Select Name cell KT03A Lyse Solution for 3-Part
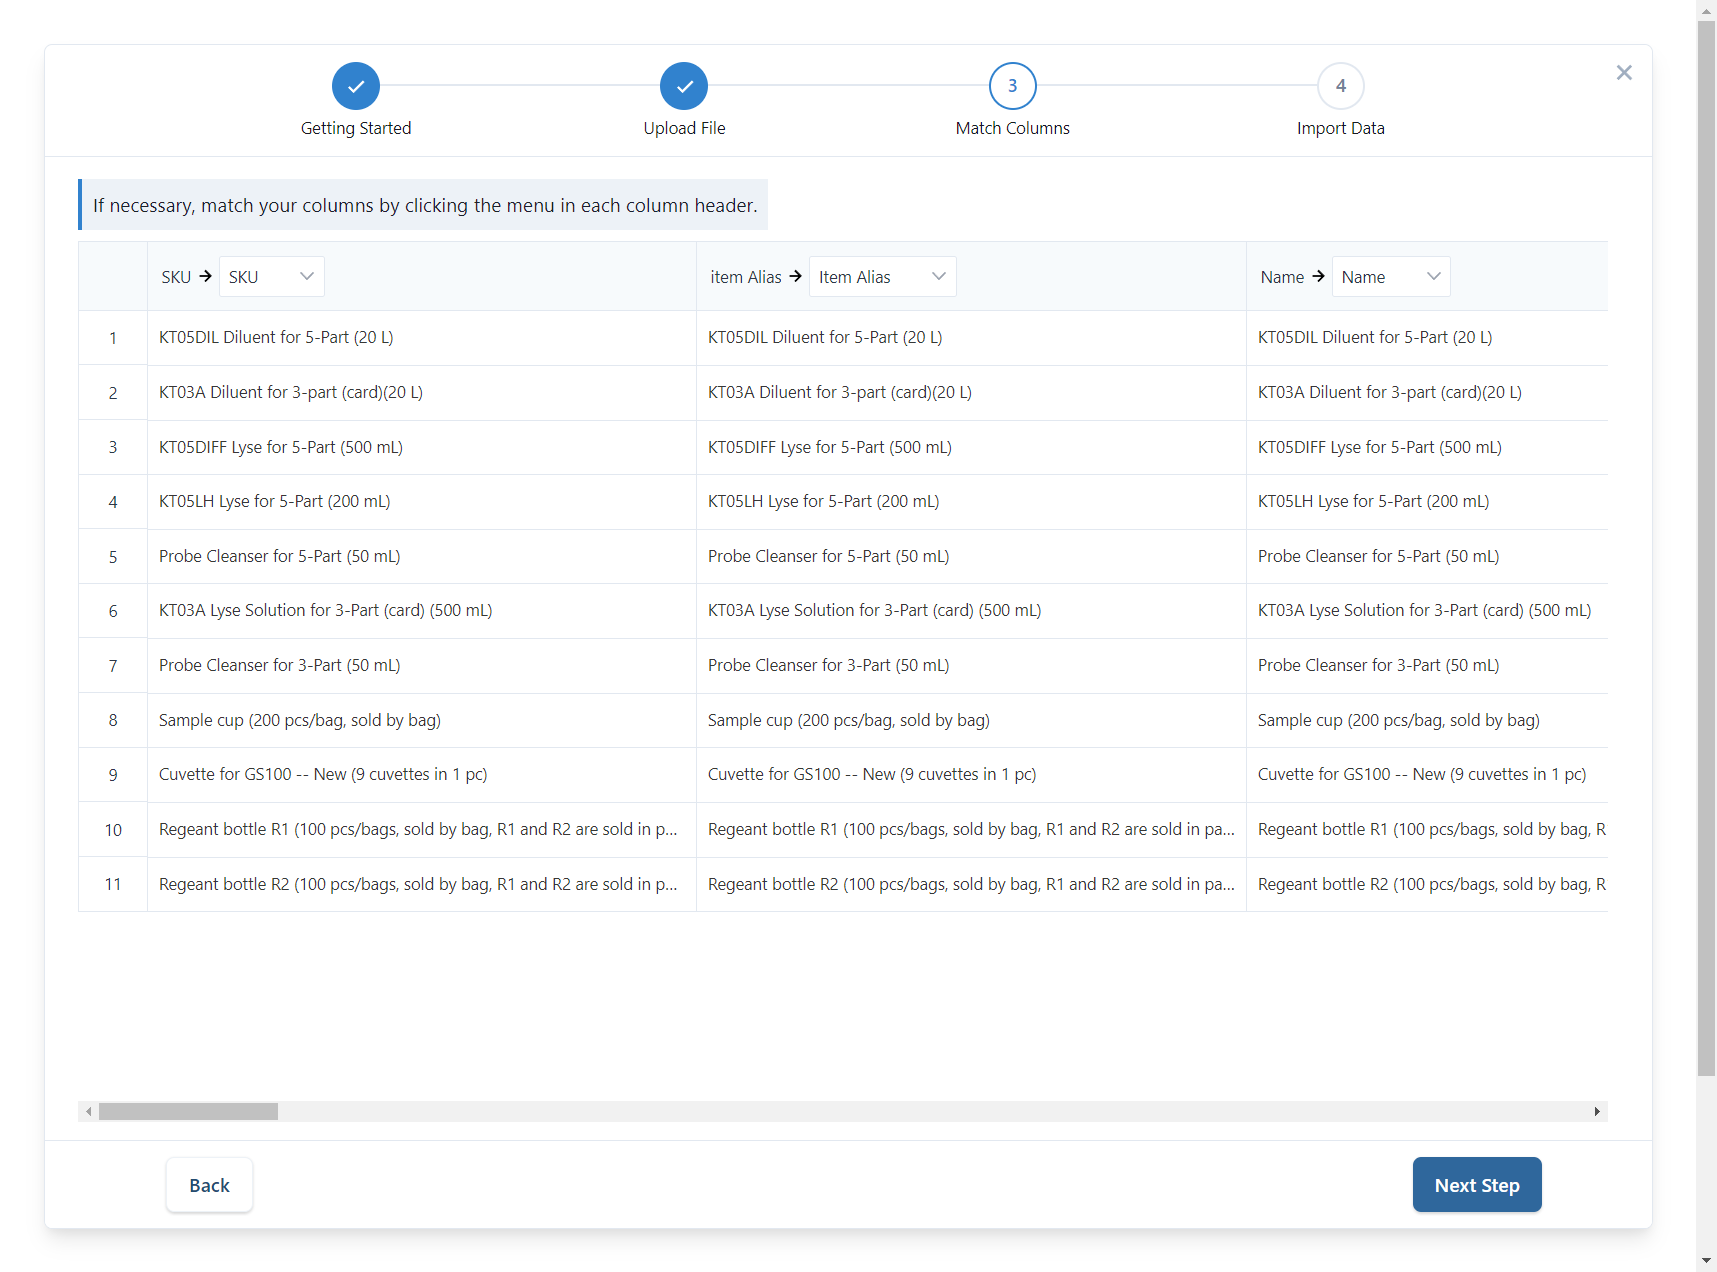 [1427, 611]
